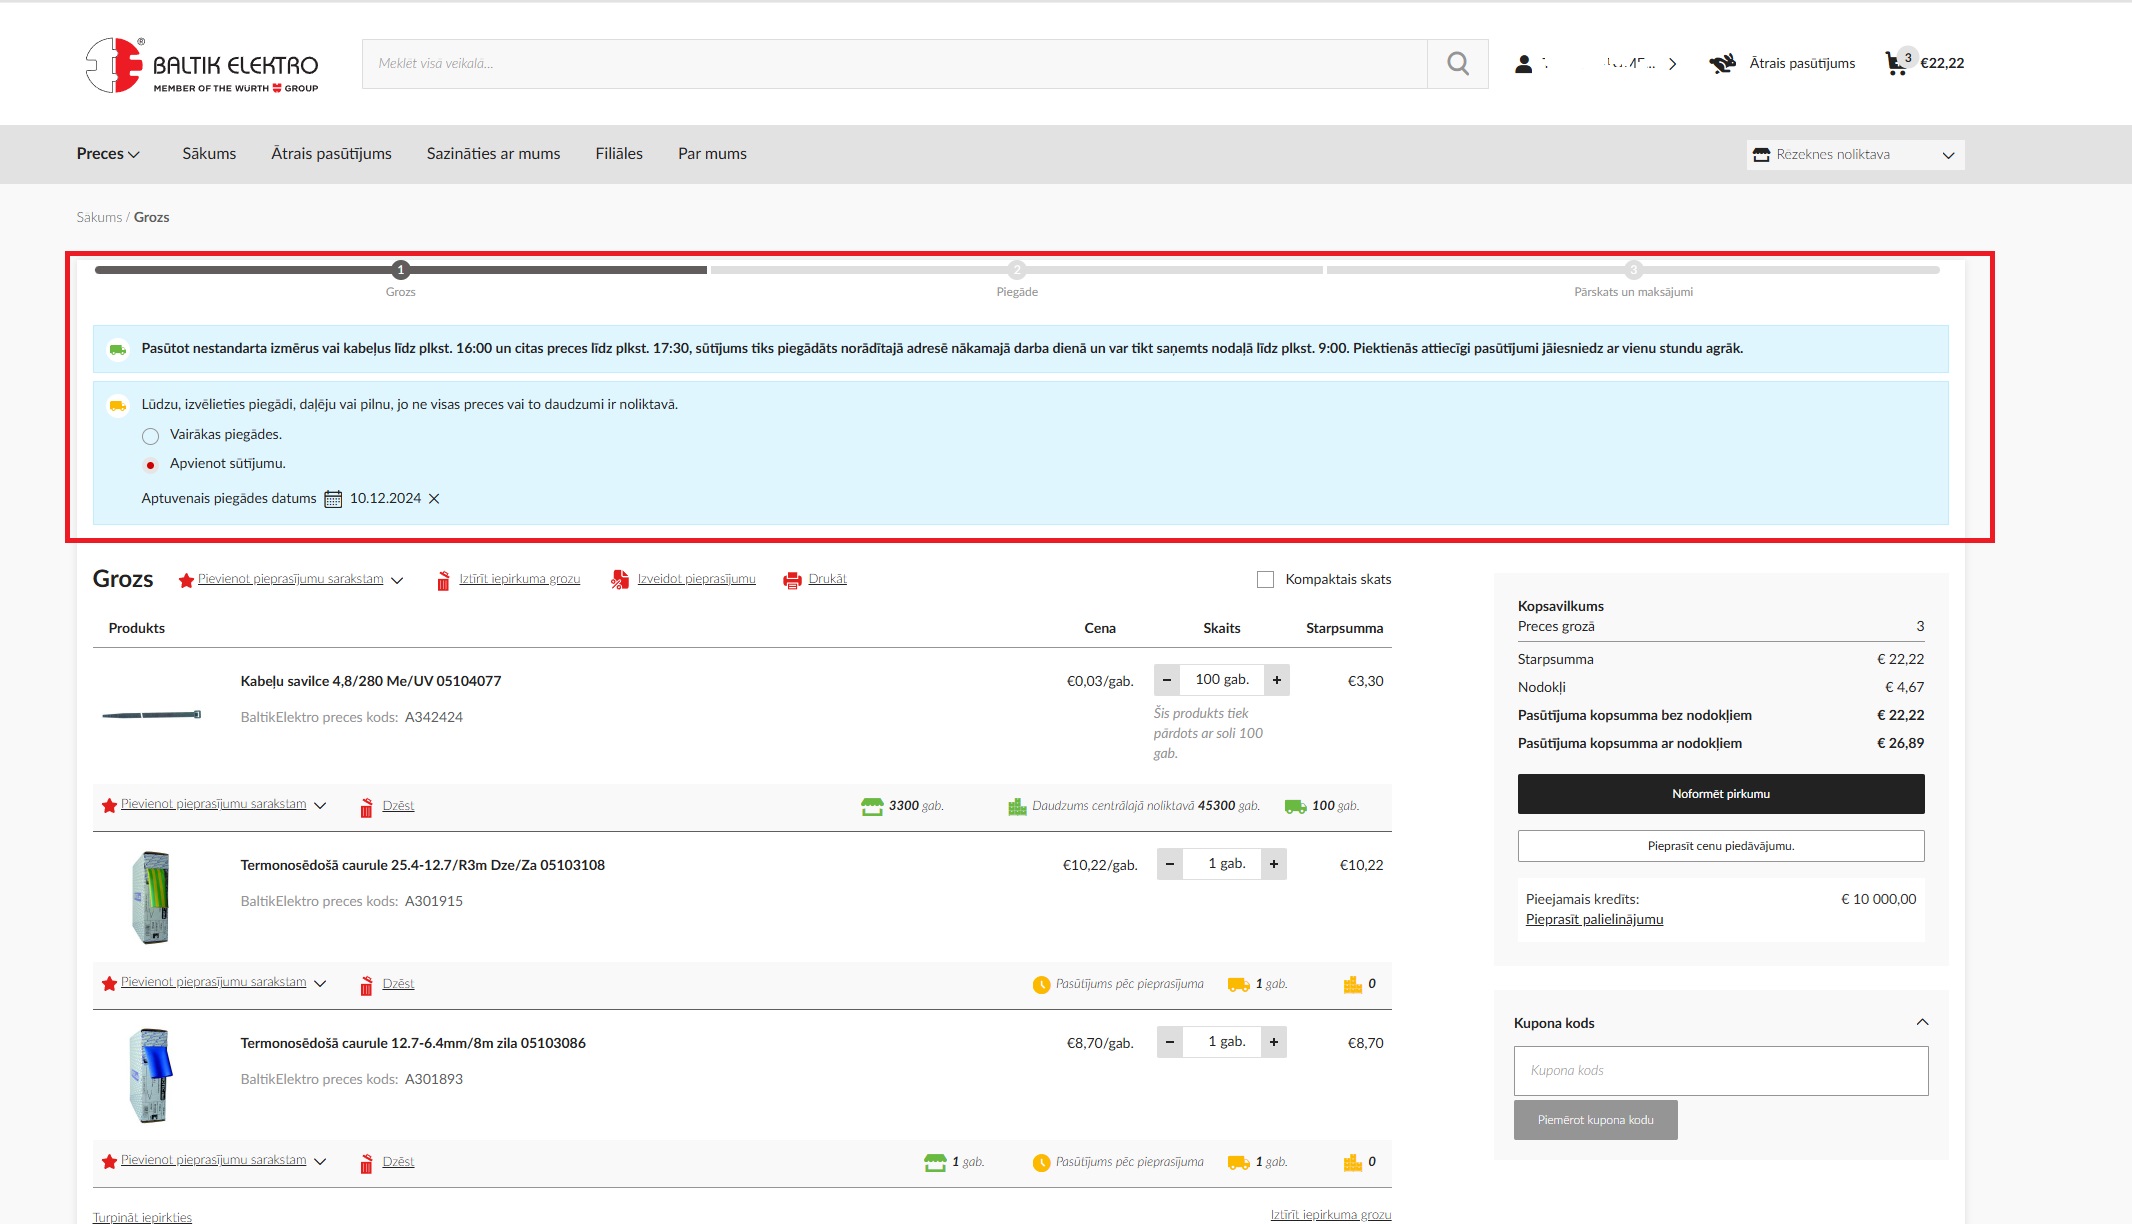2132x1224 pixels.
Task: Clear delivery date with the X icon
Action: tap(434, 499)
